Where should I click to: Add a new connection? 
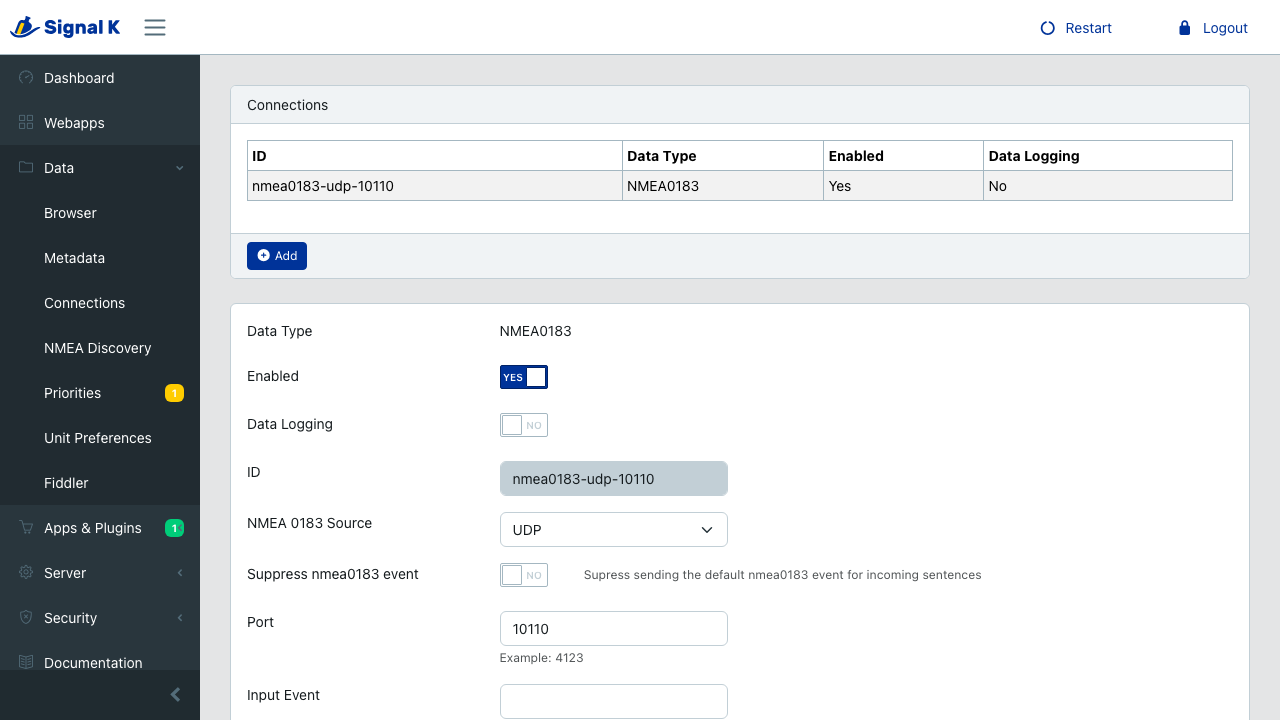[277, 256]
